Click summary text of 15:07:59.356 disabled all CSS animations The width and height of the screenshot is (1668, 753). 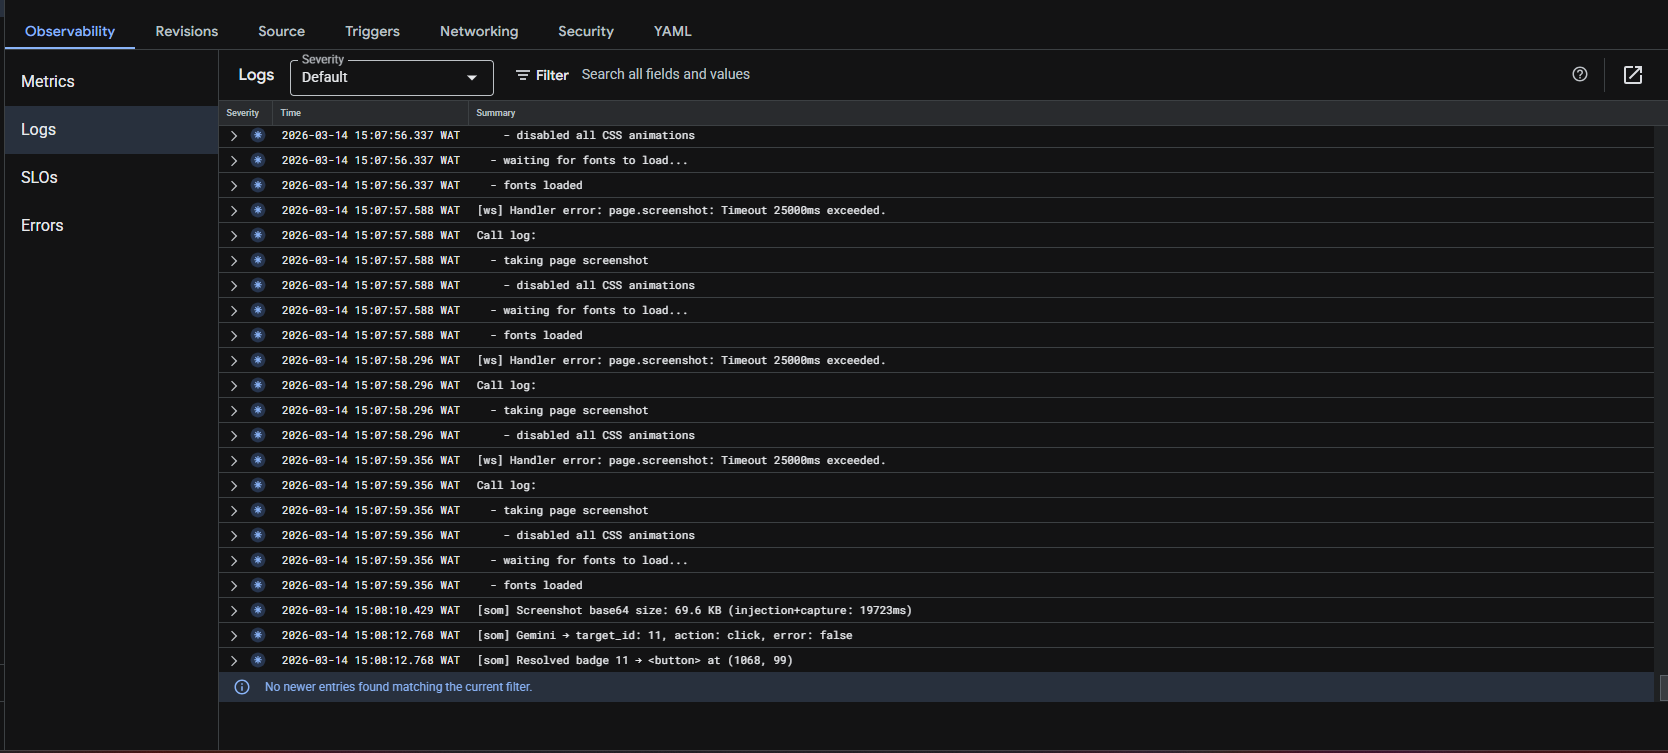599,535
